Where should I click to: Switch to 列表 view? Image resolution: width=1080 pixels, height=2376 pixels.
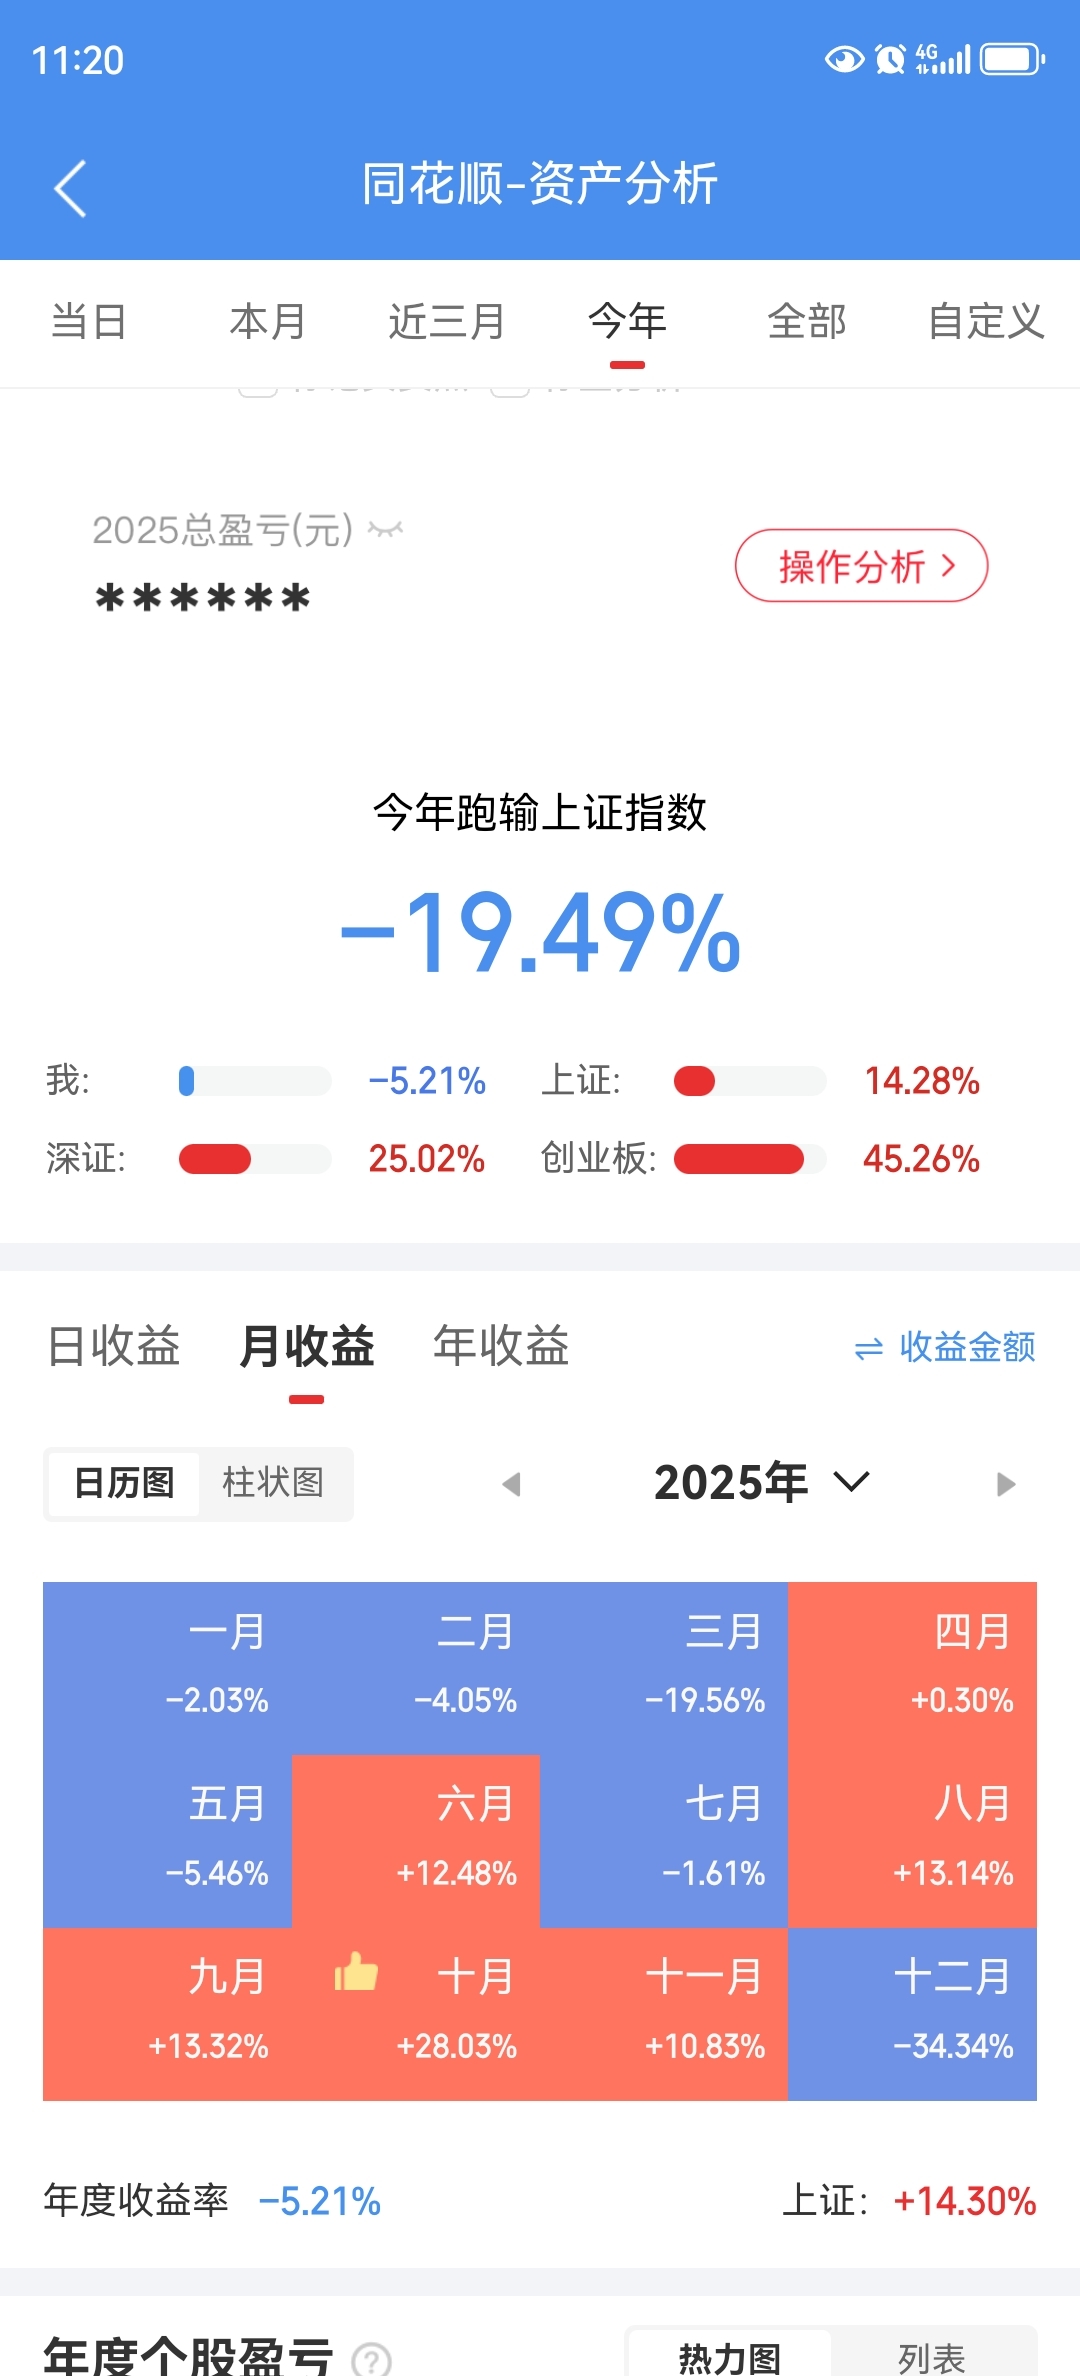click(931, 2358)
